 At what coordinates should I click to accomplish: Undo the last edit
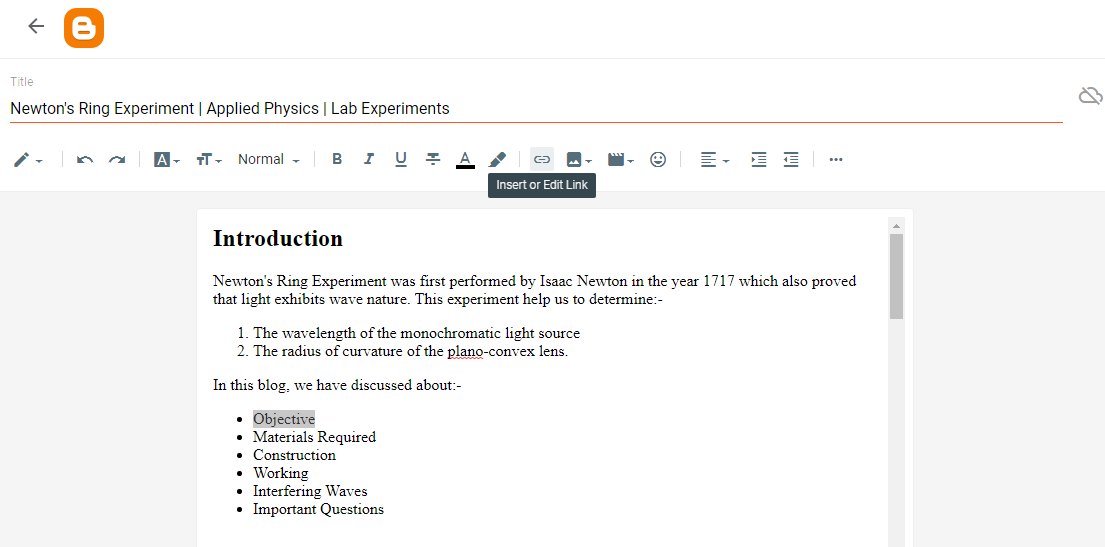coord(85,160)
